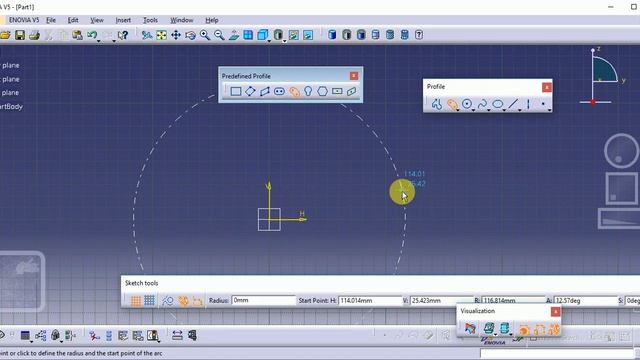Screen dimensions: 640x360
Task: Select the Hexagon tool
Action: [322, 91]
